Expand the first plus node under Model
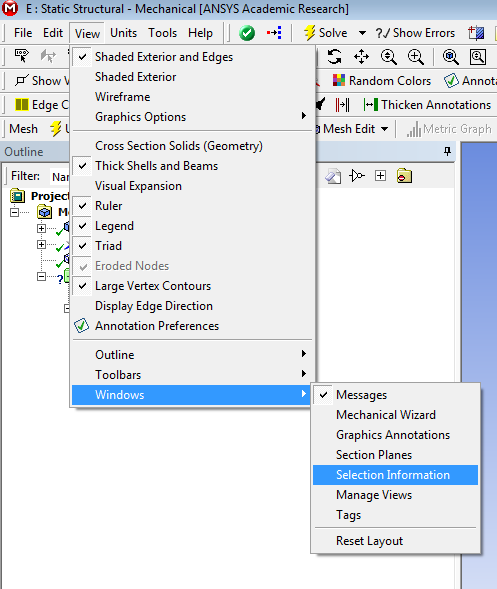 41,228
